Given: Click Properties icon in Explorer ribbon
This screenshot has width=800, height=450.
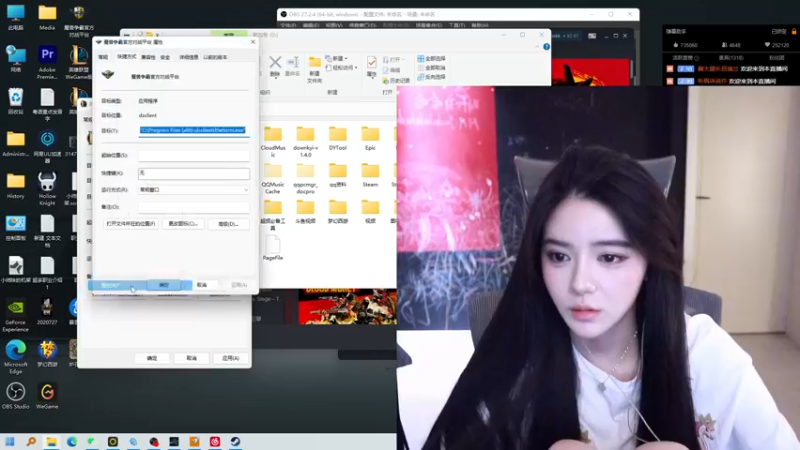Looking at the screenshot, I should [371, 66].
